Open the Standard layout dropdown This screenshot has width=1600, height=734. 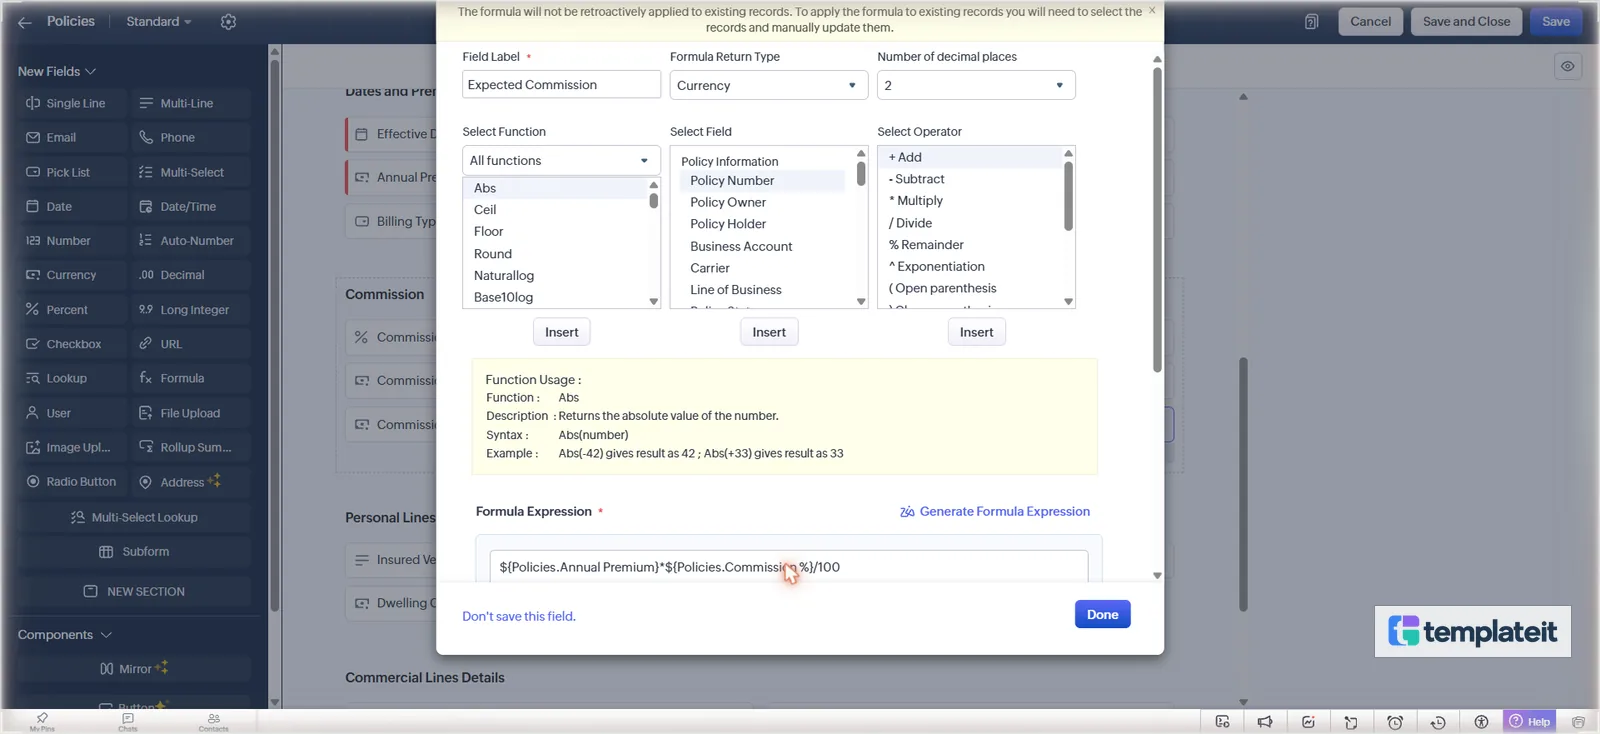point(158,22)
